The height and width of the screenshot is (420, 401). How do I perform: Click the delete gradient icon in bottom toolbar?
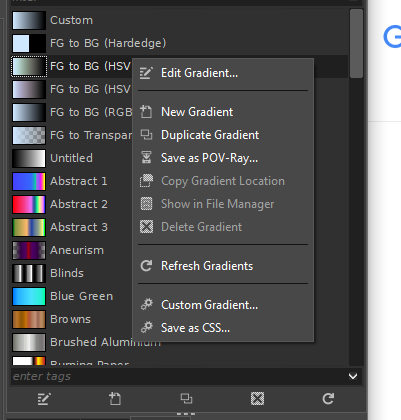tap(257, 399)
